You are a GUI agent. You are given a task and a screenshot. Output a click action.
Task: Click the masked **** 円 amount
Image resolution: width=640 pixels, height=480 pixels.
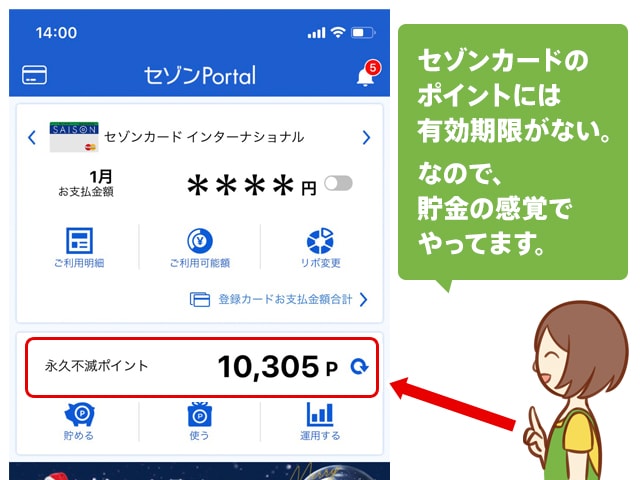pos(252,186)
